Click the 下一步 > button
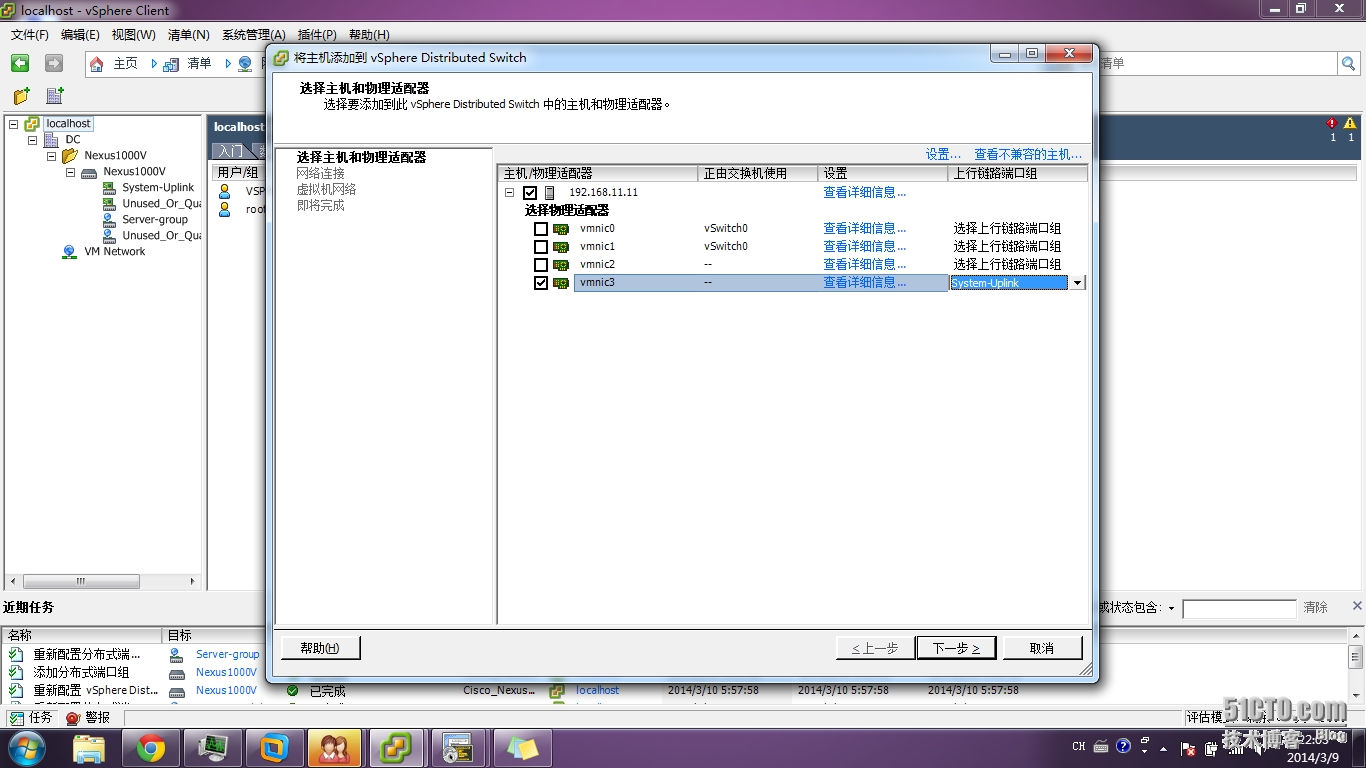Viewport: 1366px width, 768px height. [x=956, y=648]
